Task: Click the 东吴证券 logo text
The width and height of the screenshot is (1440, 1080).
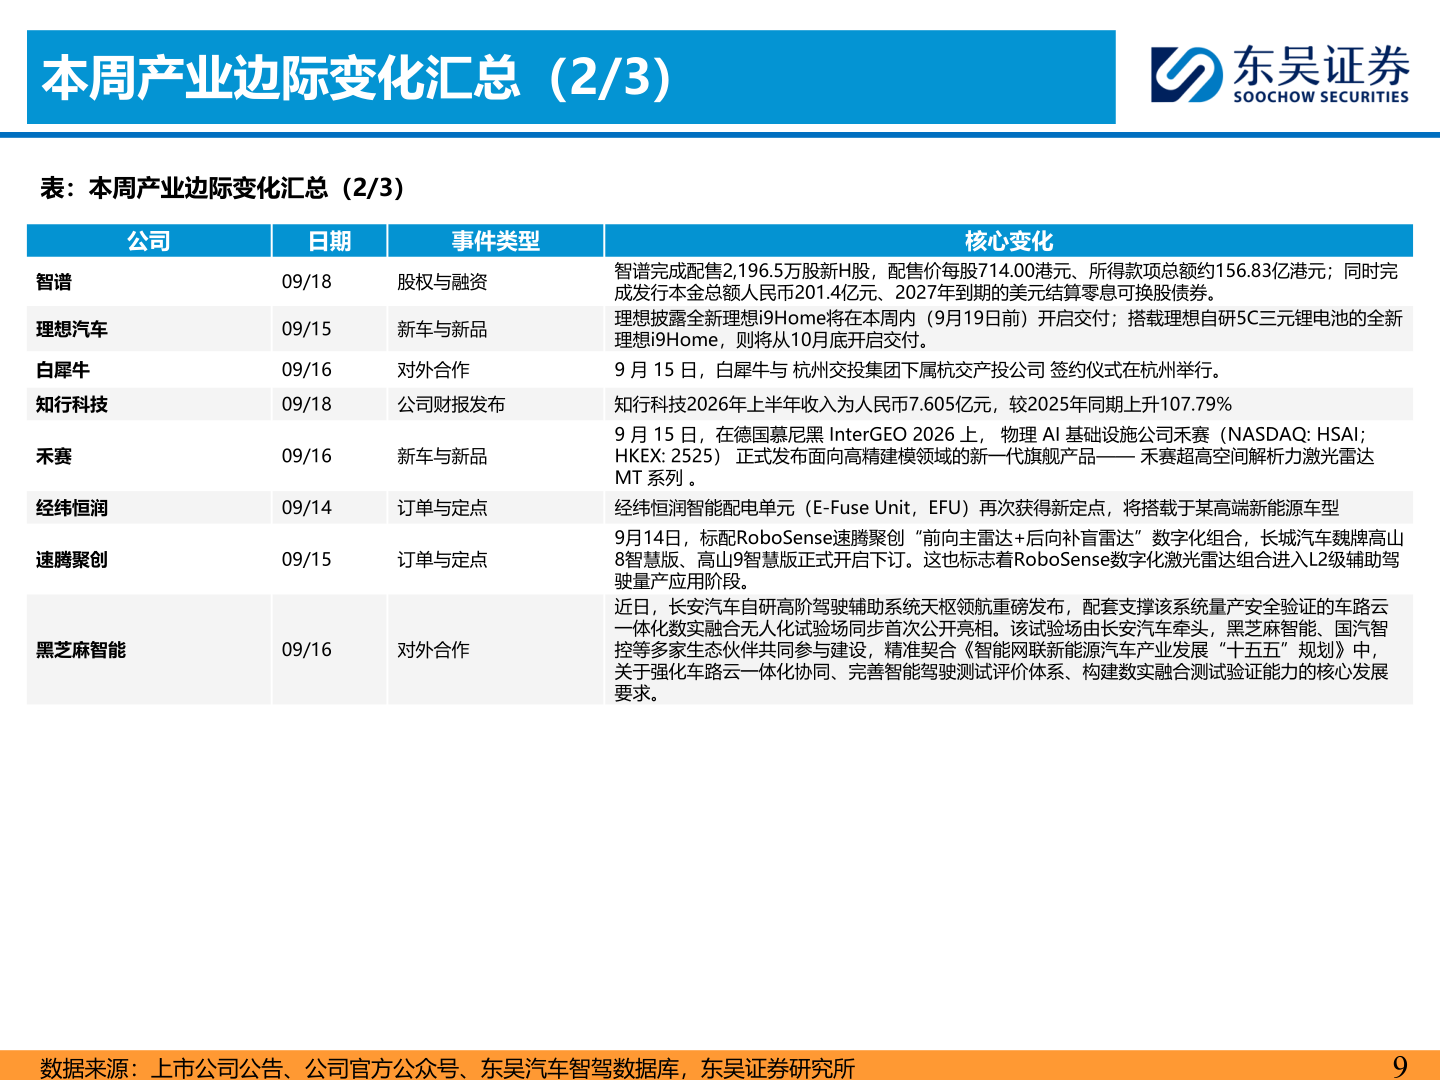Action: (x=1321, y=67)
